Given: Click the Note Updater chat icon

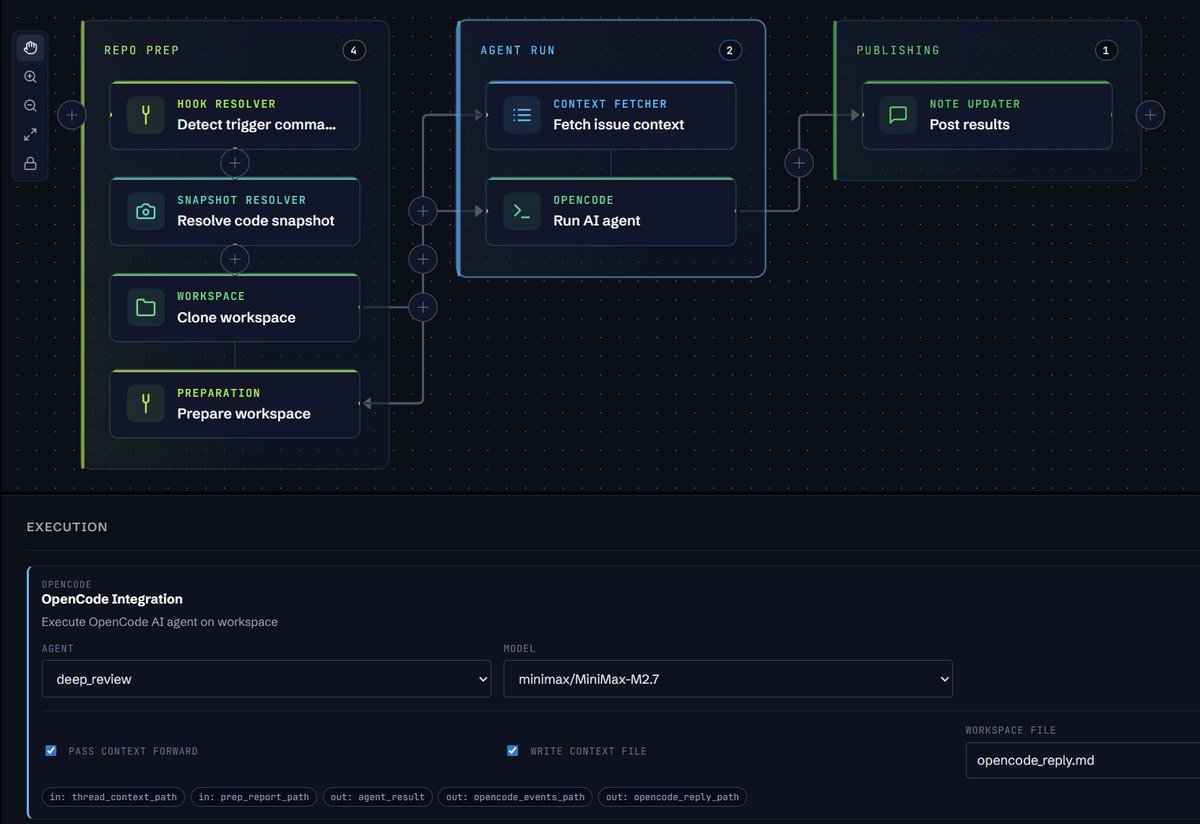Looking at the screenshot, I should (898, 115).
